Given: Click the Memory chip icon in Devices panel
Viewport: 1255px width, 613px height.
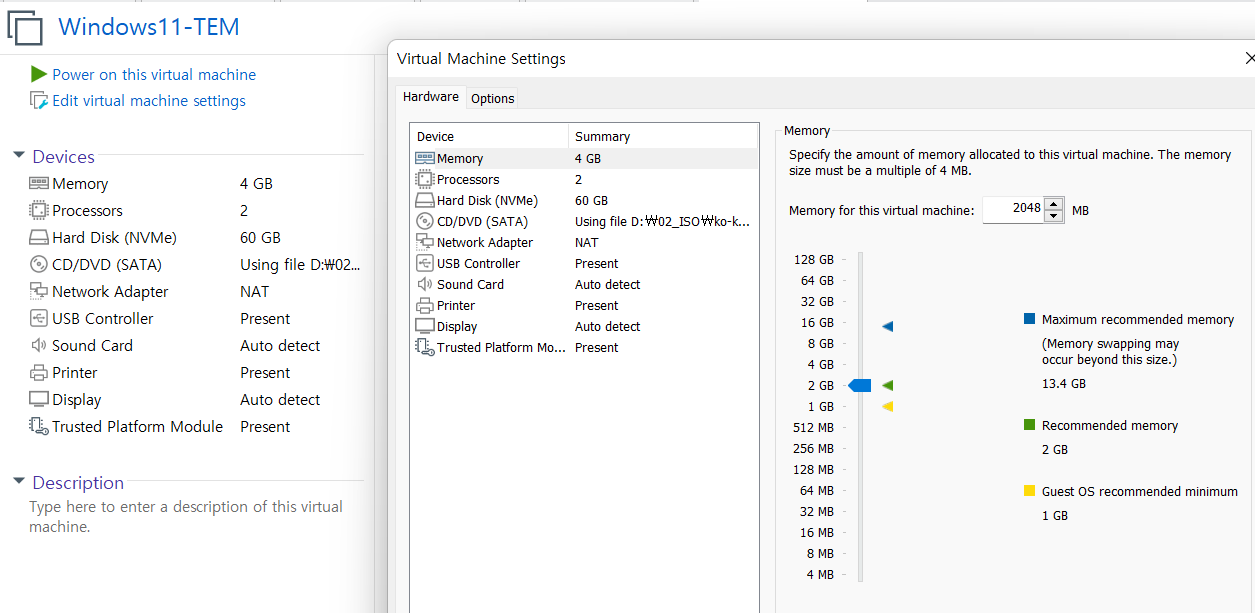Looking at the screenshot, I should point(39,183).
